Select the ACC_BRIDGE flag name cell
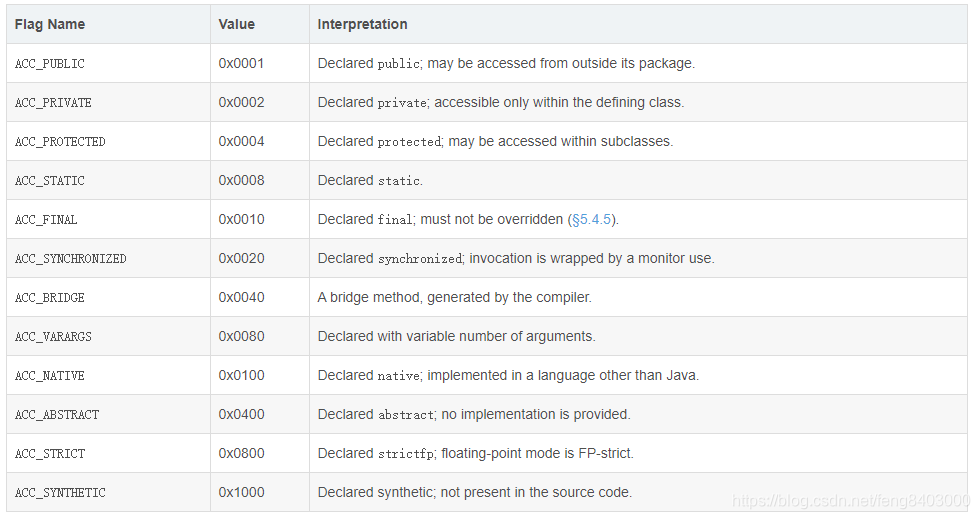Image resolution: width=980 pixels, height=519 pixels. click(x=108, y=297)
